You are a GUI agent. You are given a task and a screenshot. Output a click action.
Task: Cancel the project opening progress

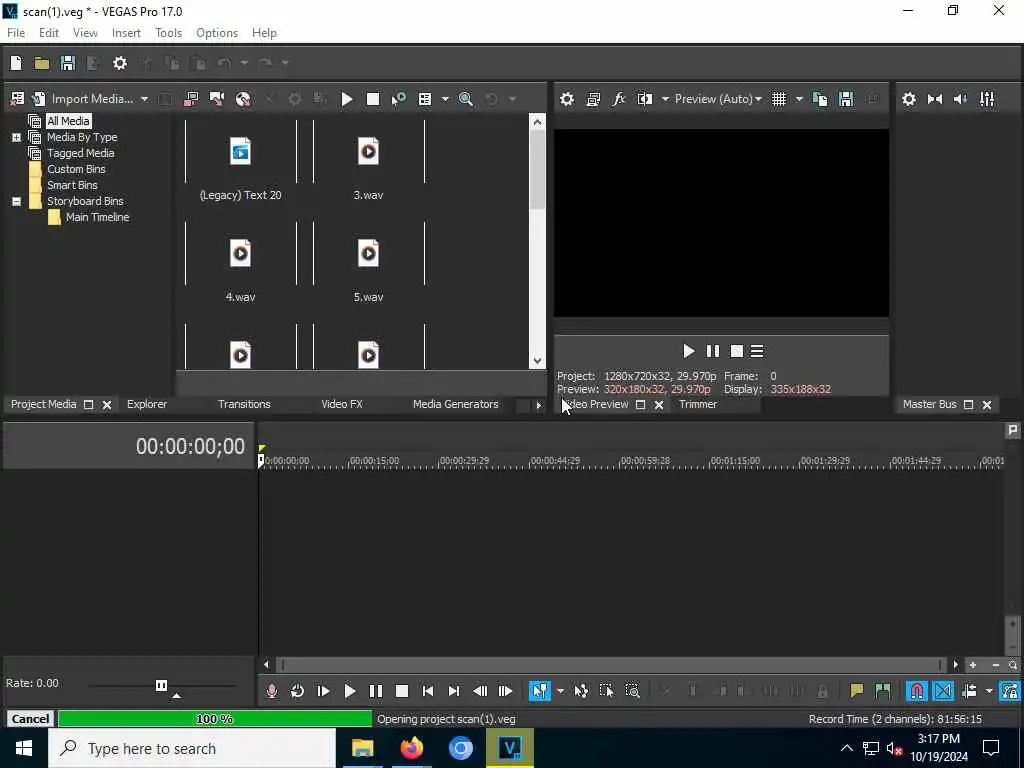point(30,719)
